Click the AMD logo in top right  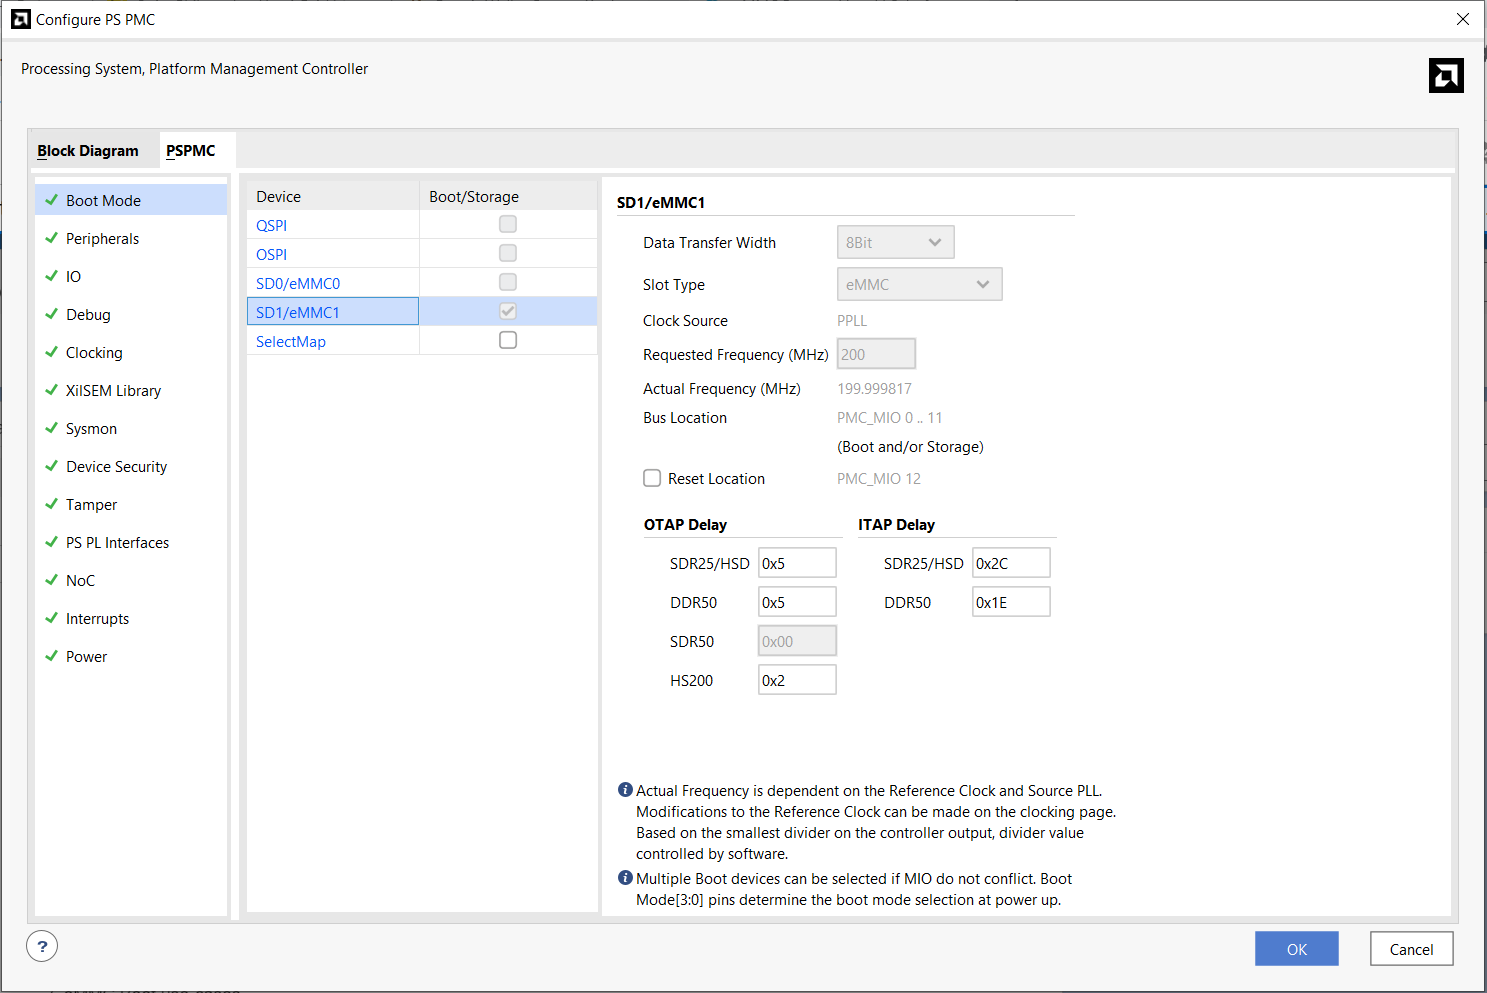1445,76
